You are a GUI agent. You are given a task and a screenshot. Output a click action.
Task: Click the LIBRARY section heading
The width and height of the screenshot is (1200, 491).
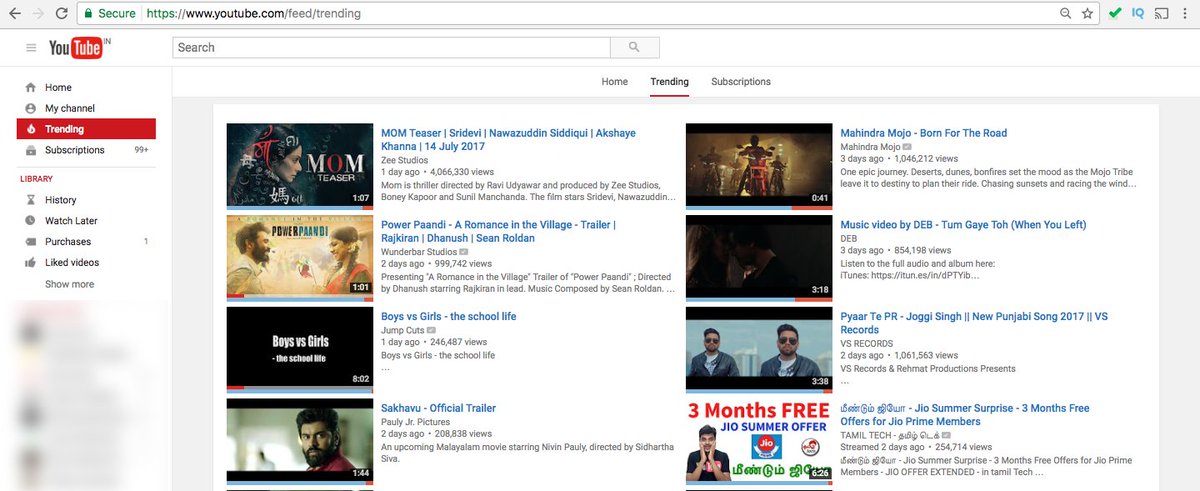coord(36,179)
